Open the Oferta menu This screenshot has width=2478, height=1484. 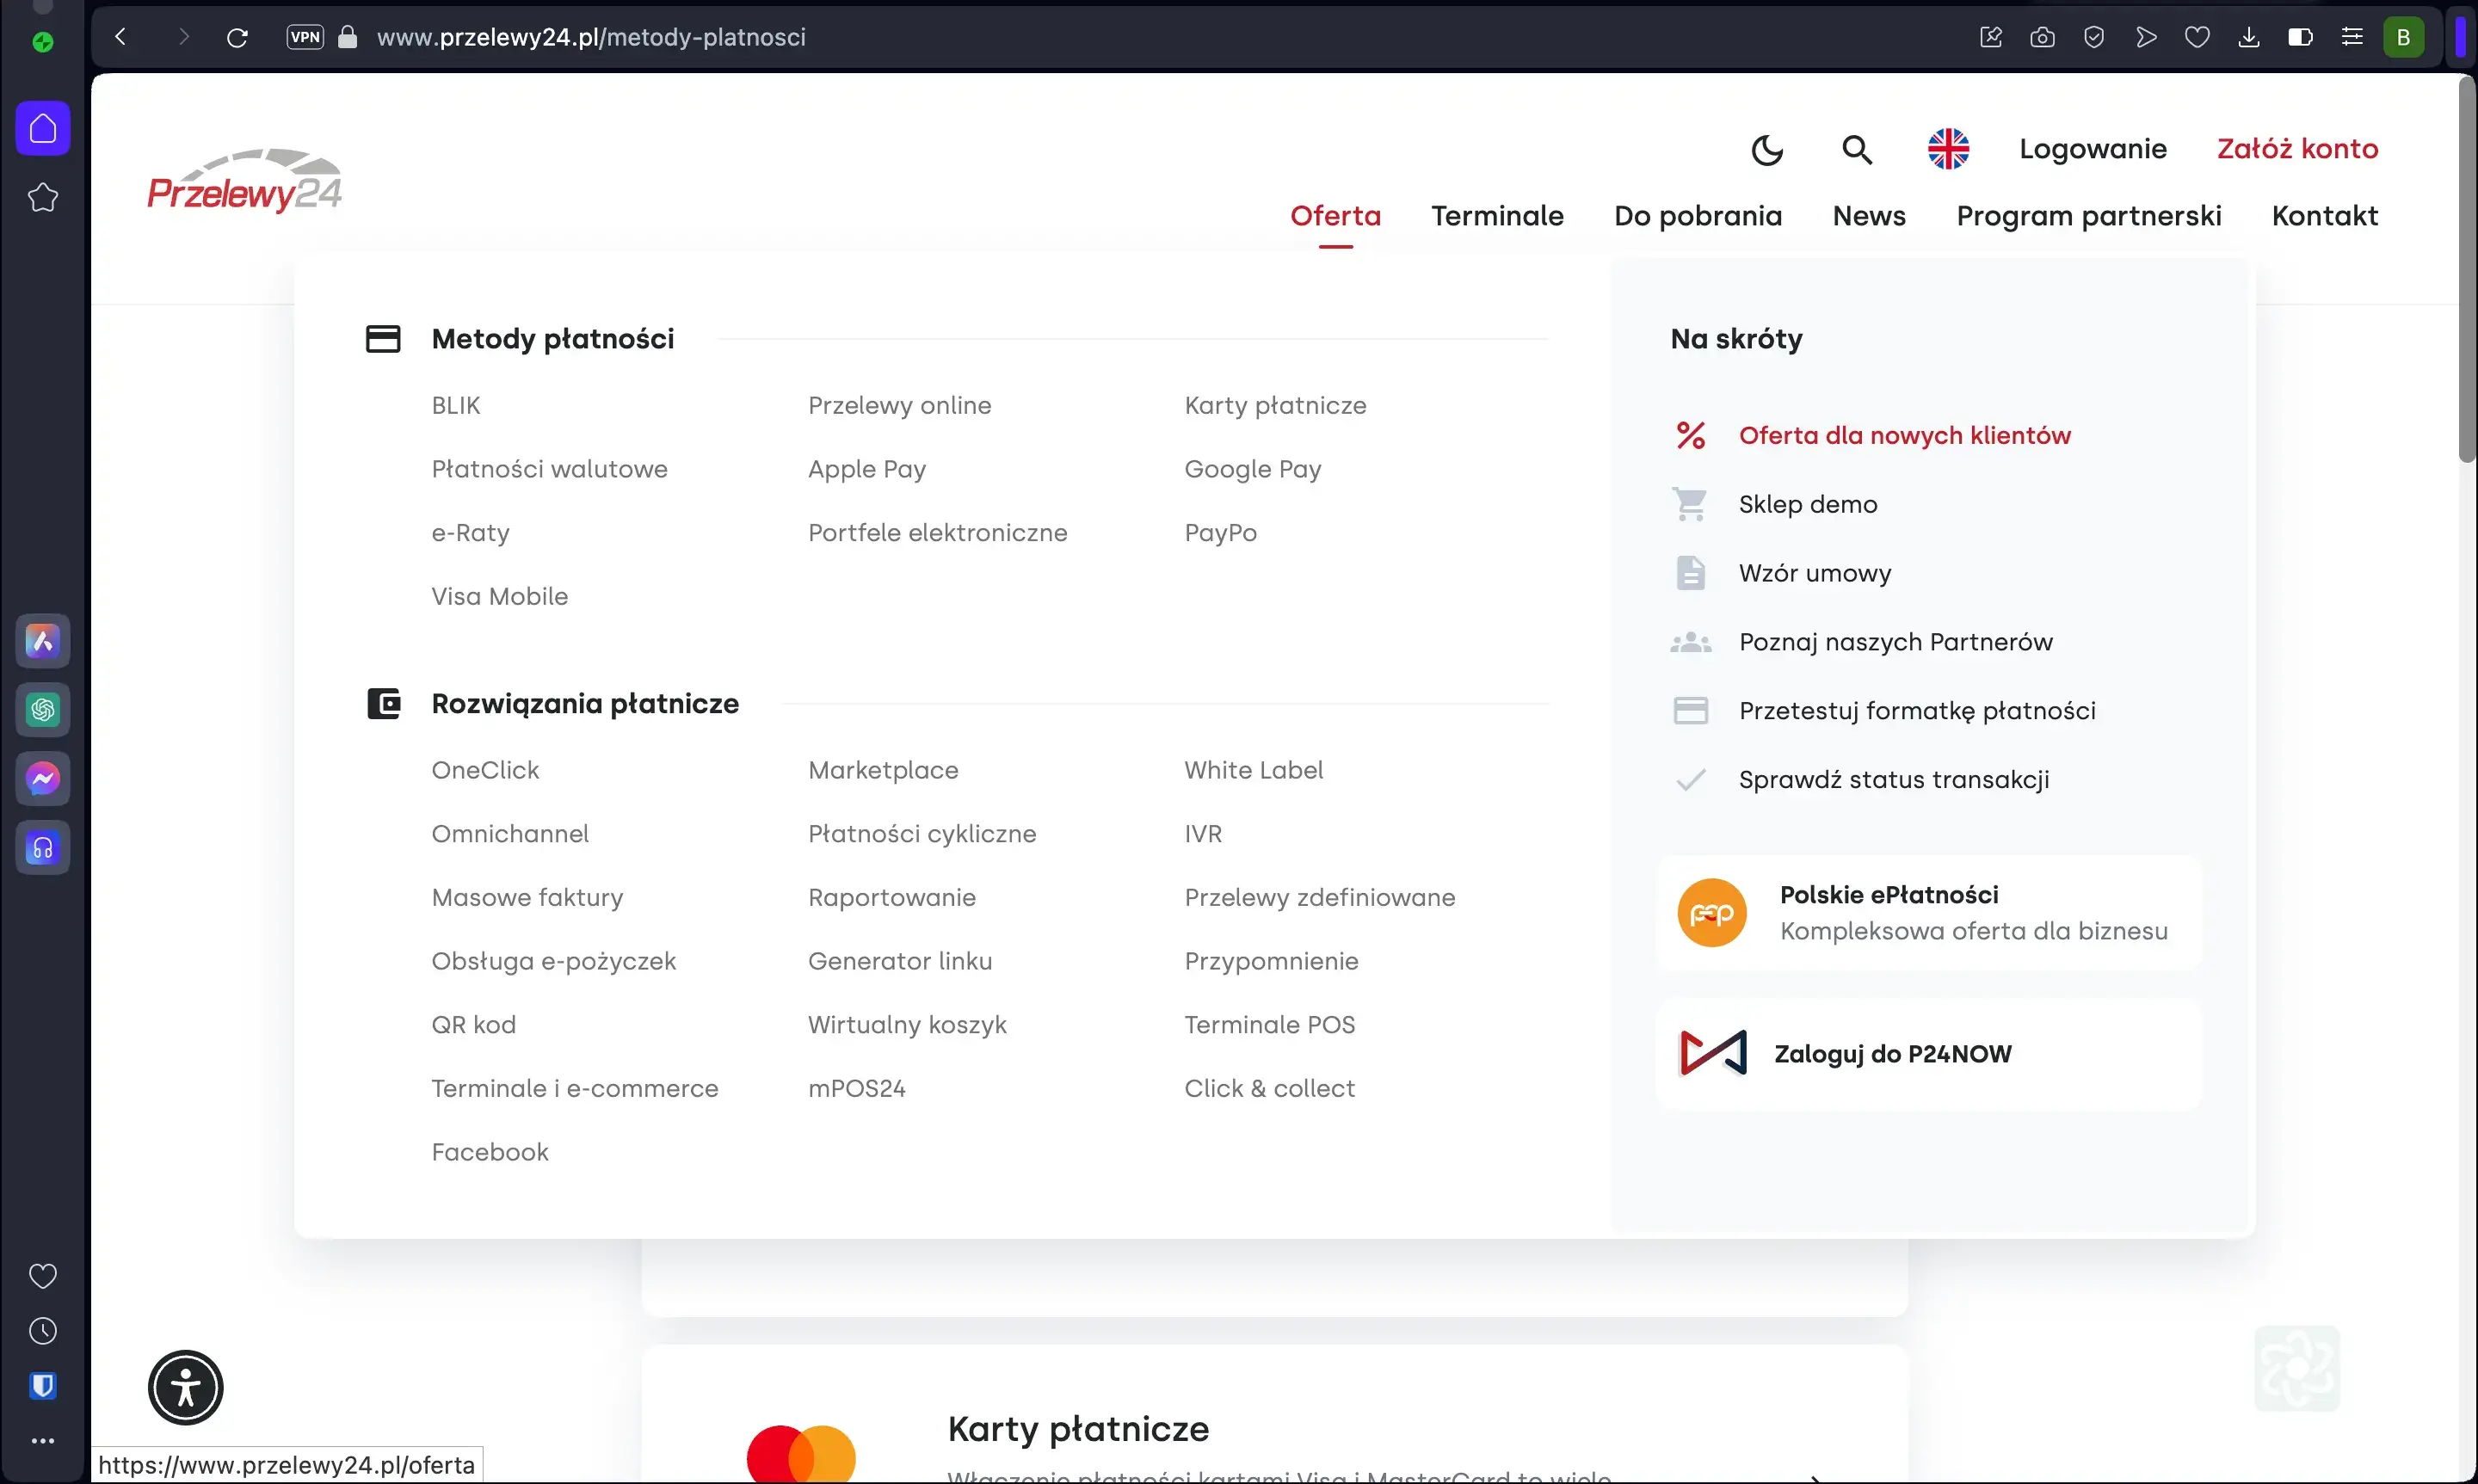[x=1335, y=216]
